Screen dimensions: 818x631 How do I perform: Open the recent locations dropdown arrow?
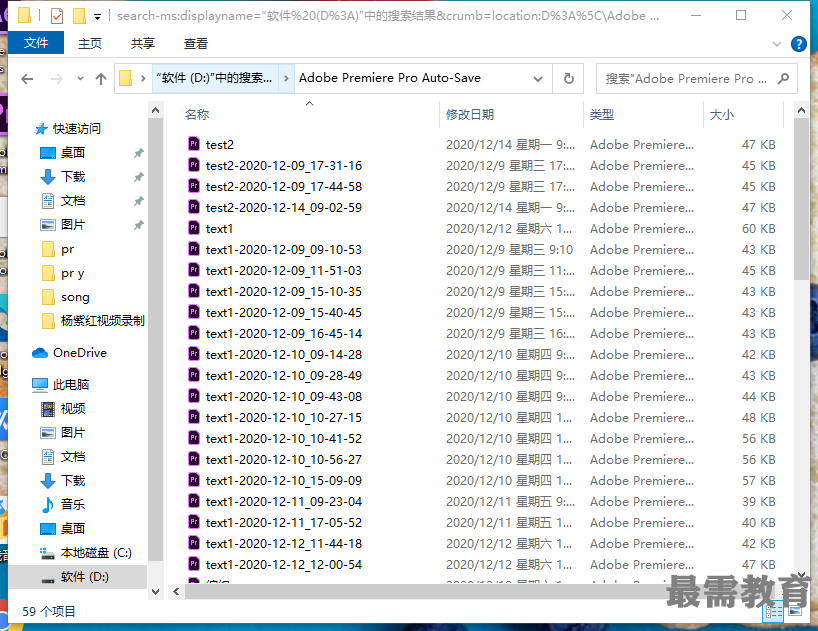tap(80, 79)
